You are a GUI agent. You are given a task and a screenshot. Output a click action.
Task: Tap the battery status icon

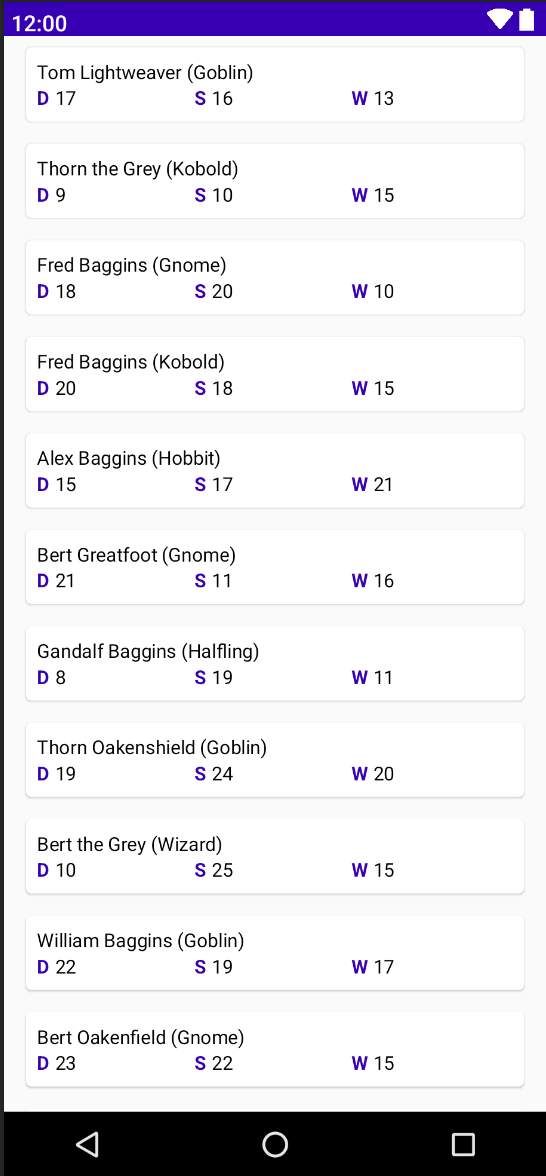click(x=526, y=20)
